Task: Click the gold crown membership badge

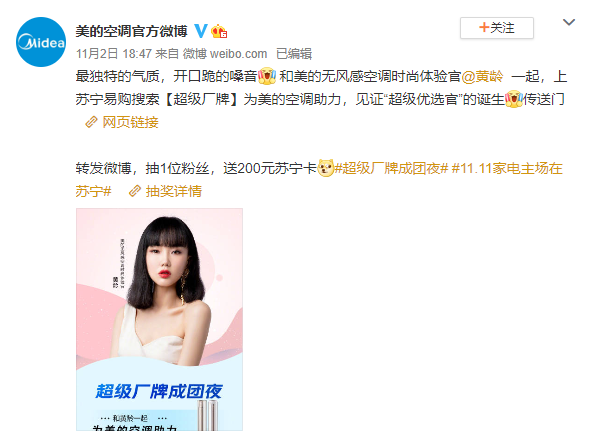Action: 219,31
